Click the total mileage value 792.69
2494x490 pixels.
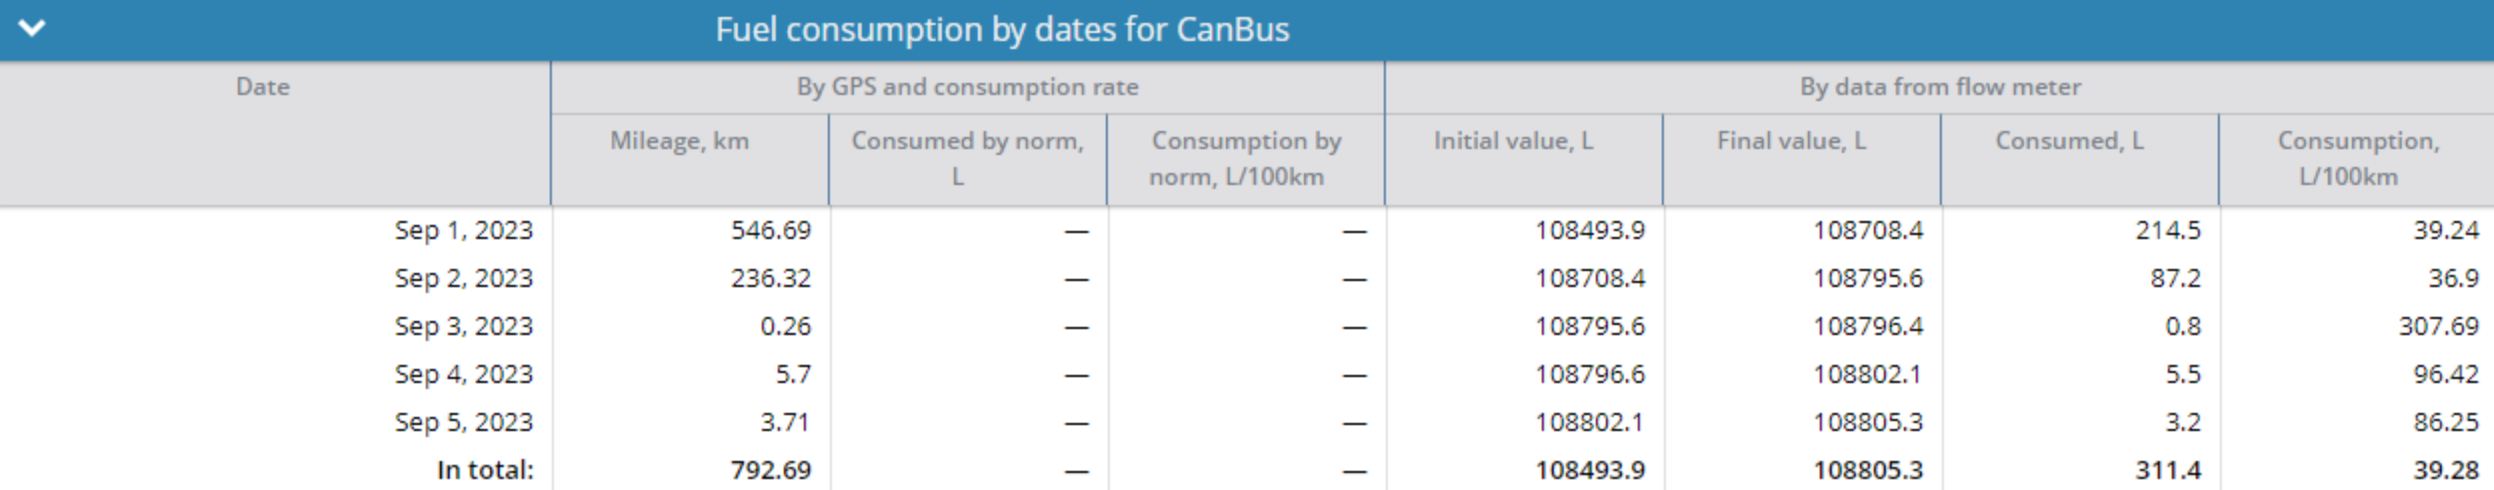coord(770,470)
